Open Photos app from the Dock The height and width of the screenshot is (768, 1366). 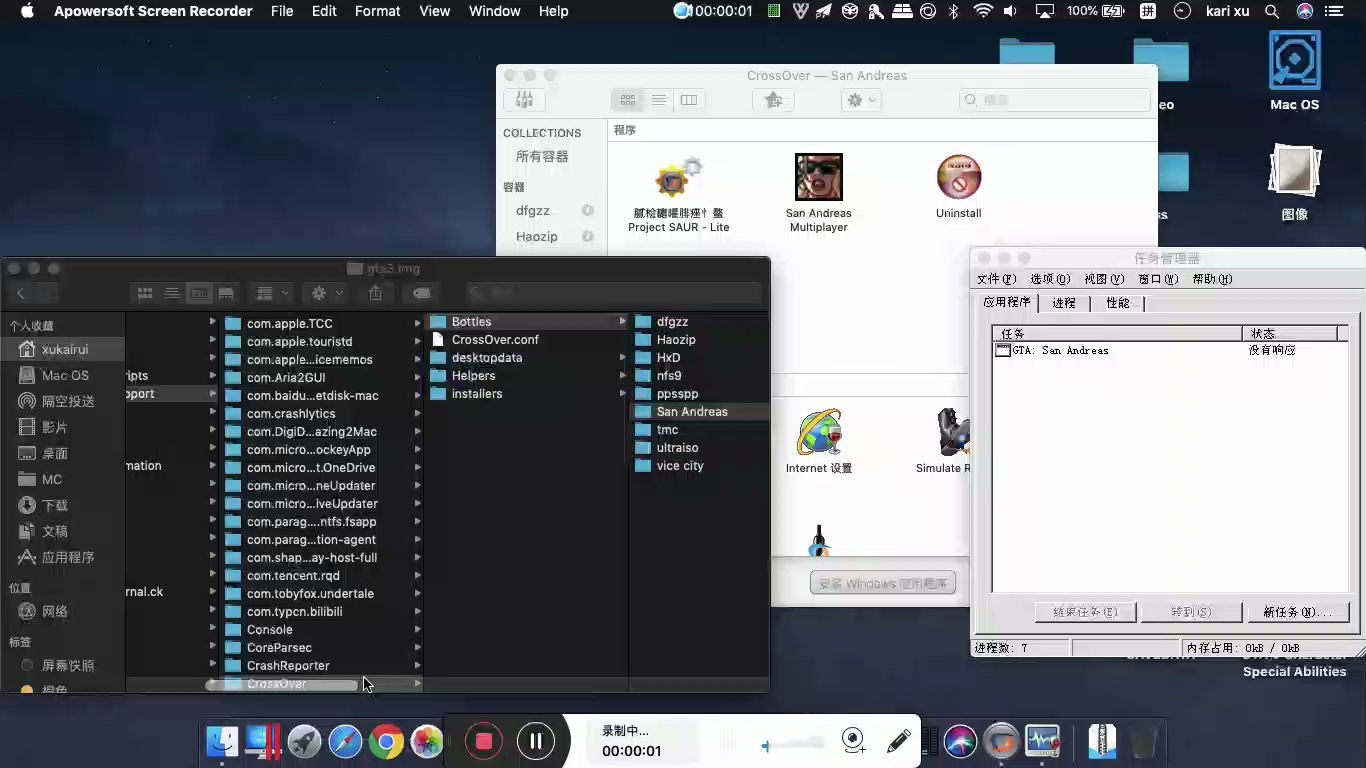[x=427, y=741]
